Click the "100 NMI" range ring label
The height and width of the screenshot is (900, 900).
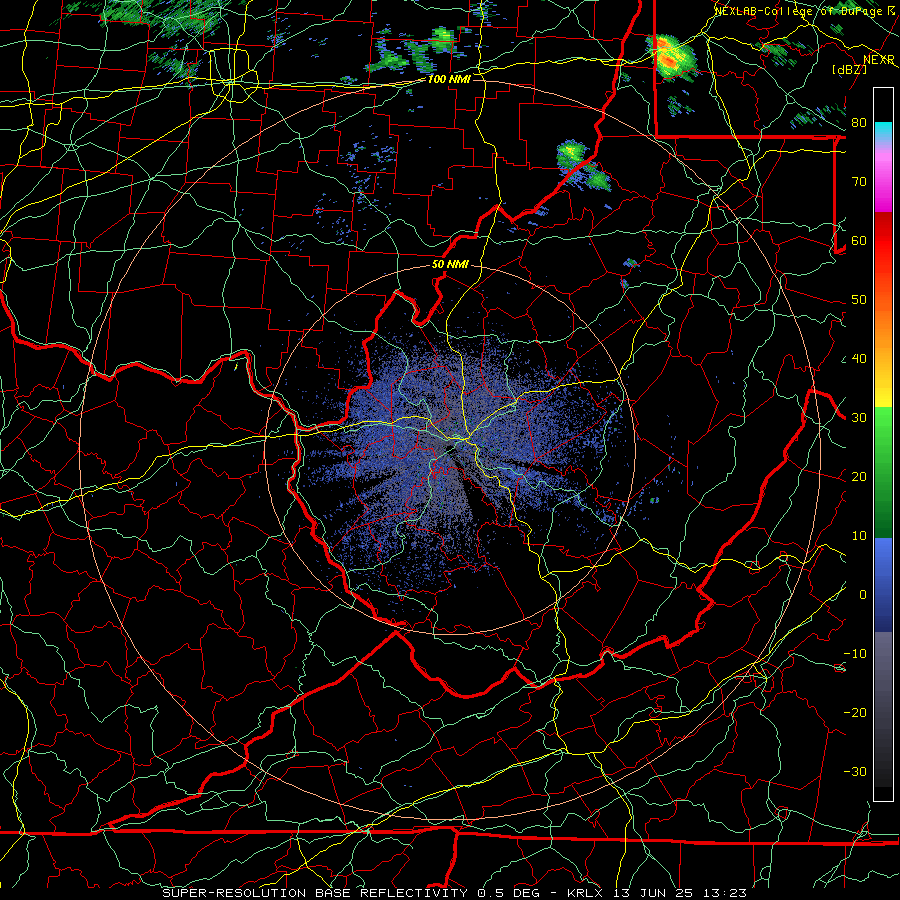pyautogui.click(x=449, y=79)
